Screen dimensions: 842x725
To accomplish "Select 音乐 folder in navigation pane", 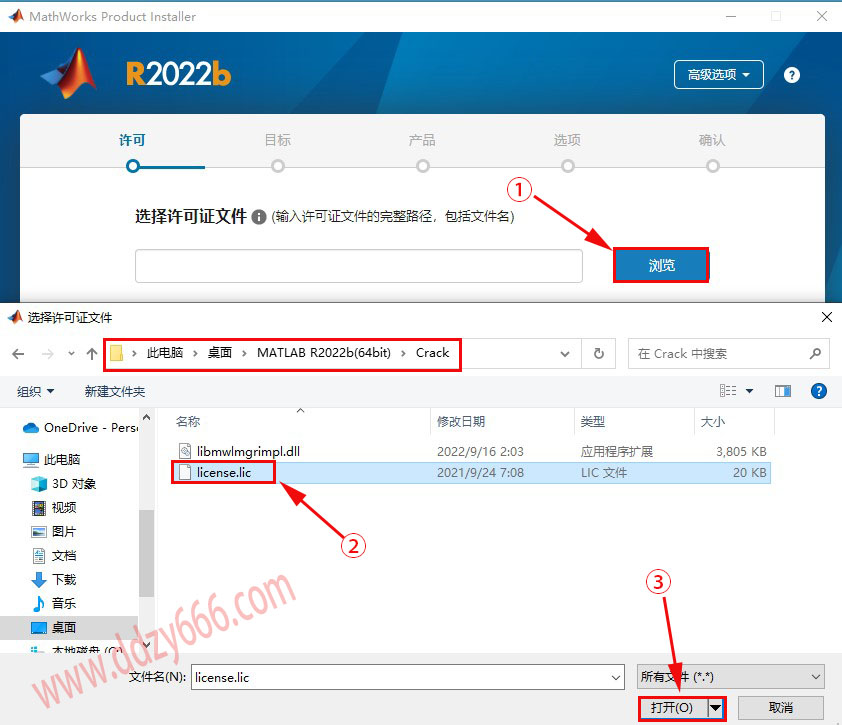I will click(x=54, y=604).
